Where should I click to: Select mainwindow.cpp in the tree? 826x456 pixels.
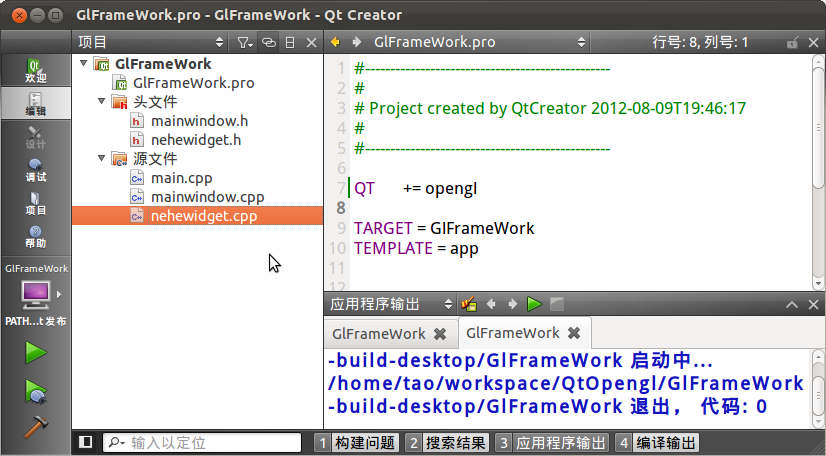pos(208,197)
